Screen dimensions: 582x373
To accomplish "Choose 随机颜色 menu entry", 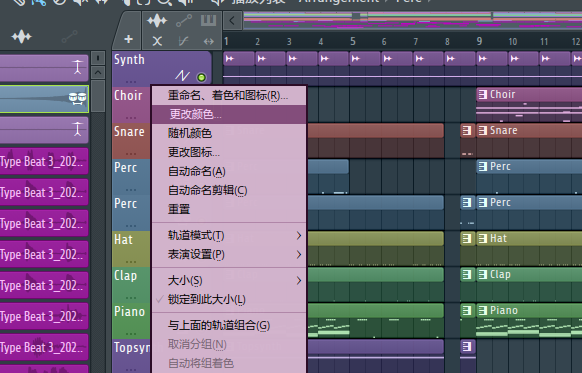I will 229,133.
